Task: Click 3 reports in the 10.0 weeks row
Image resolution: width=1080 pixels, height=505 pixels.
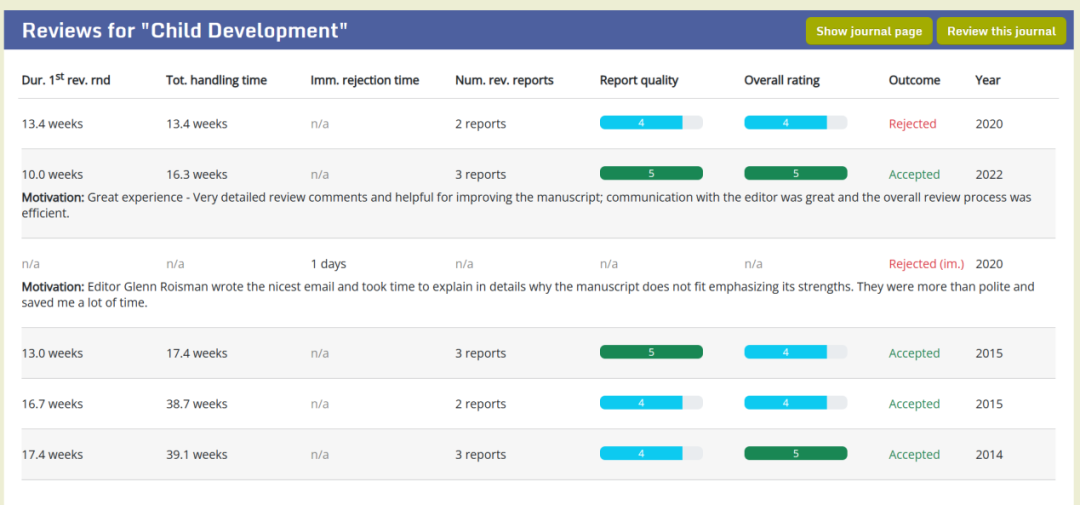Action: (x=481, y=174)
